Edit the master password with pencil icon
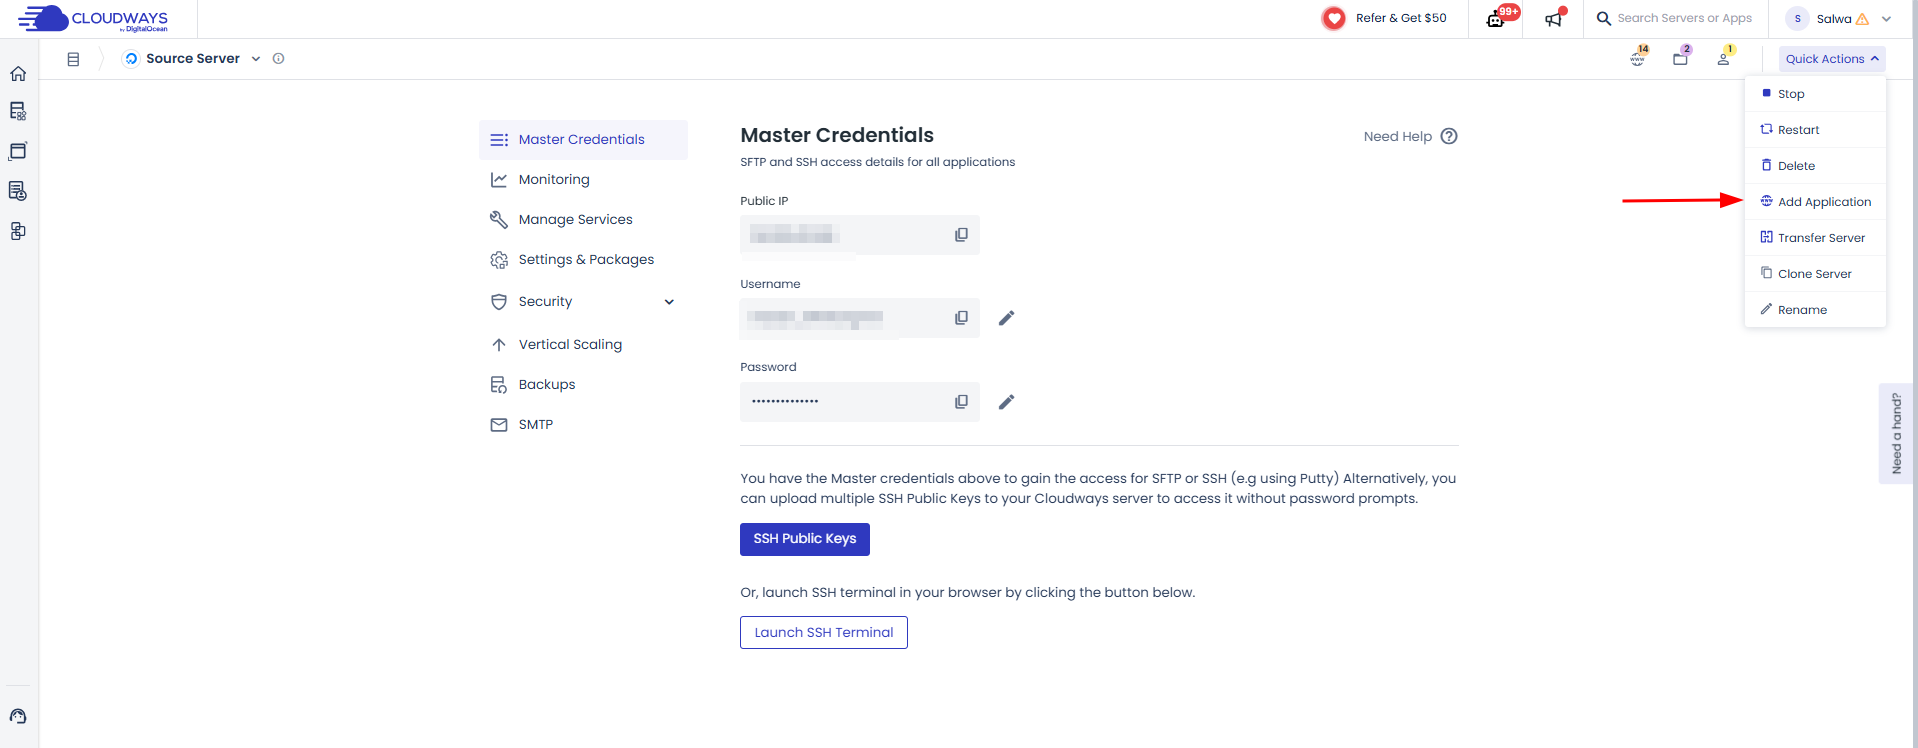The image size is (1918, 748). click(1007, 402)
